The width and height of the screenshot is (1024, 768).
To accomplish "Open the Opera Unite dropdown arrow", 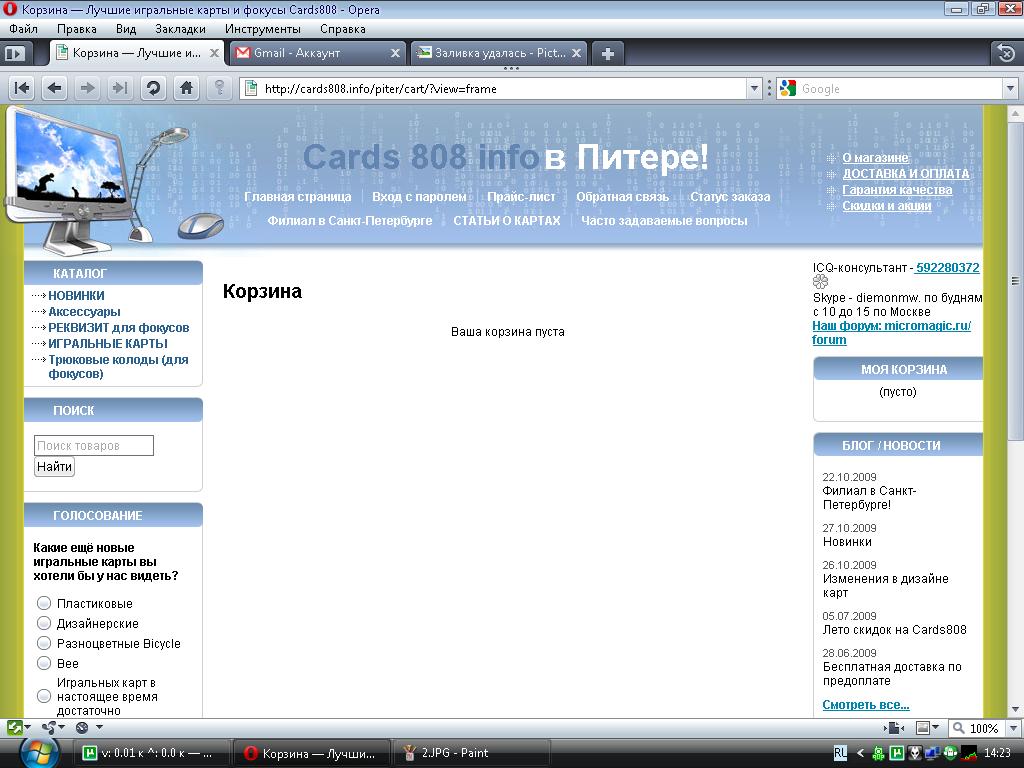I will click(61, 727).
